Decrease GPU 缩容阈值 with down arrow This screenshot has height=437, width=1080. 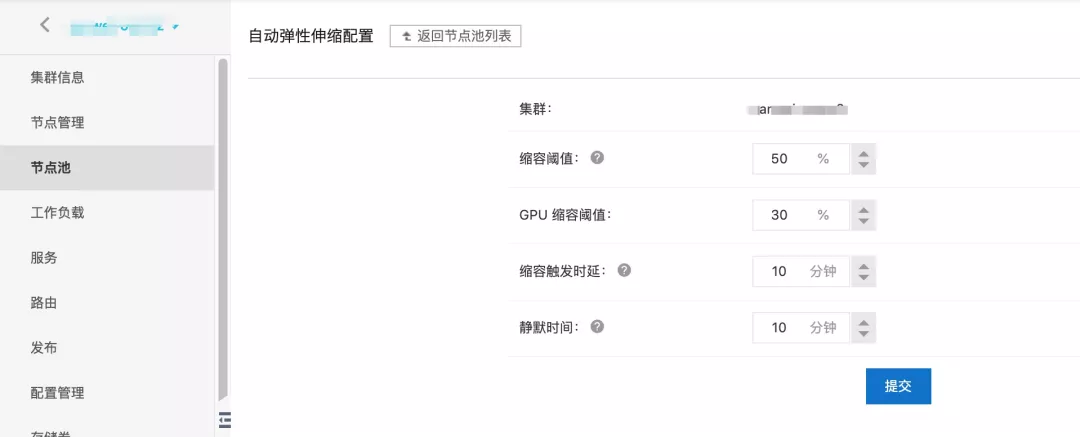pyautogui.click(x=864, y=222)
